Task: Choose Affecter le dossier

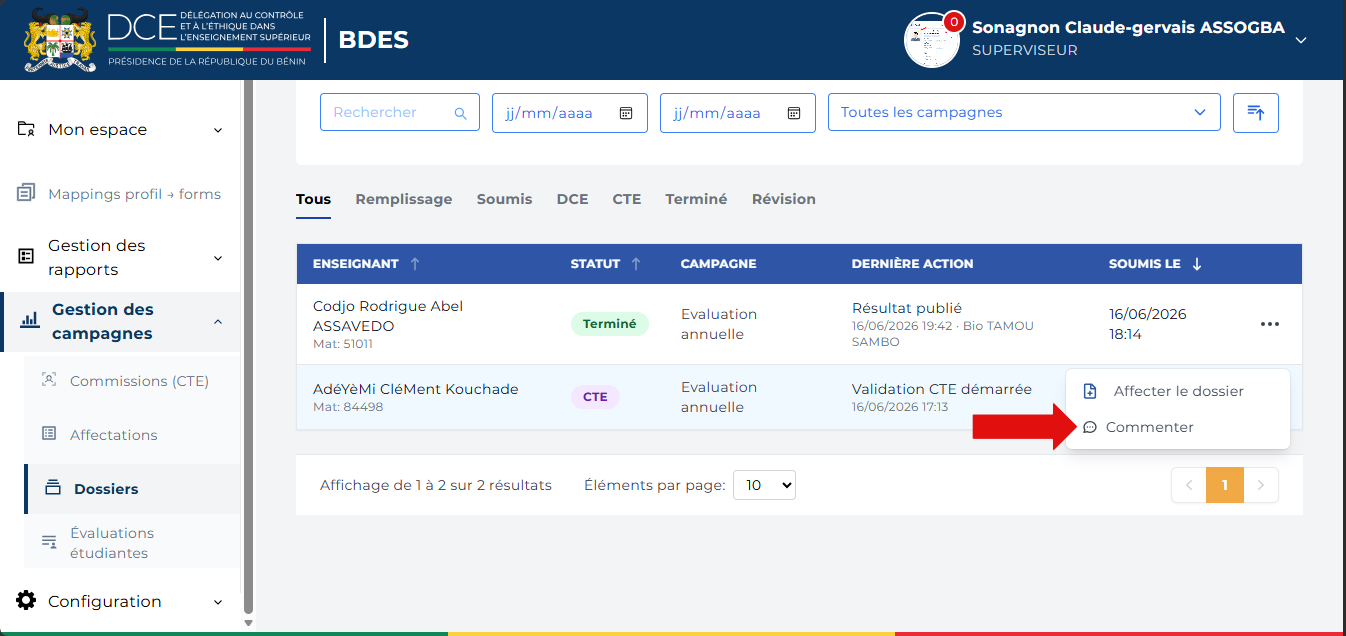Action: [1178, 391]
